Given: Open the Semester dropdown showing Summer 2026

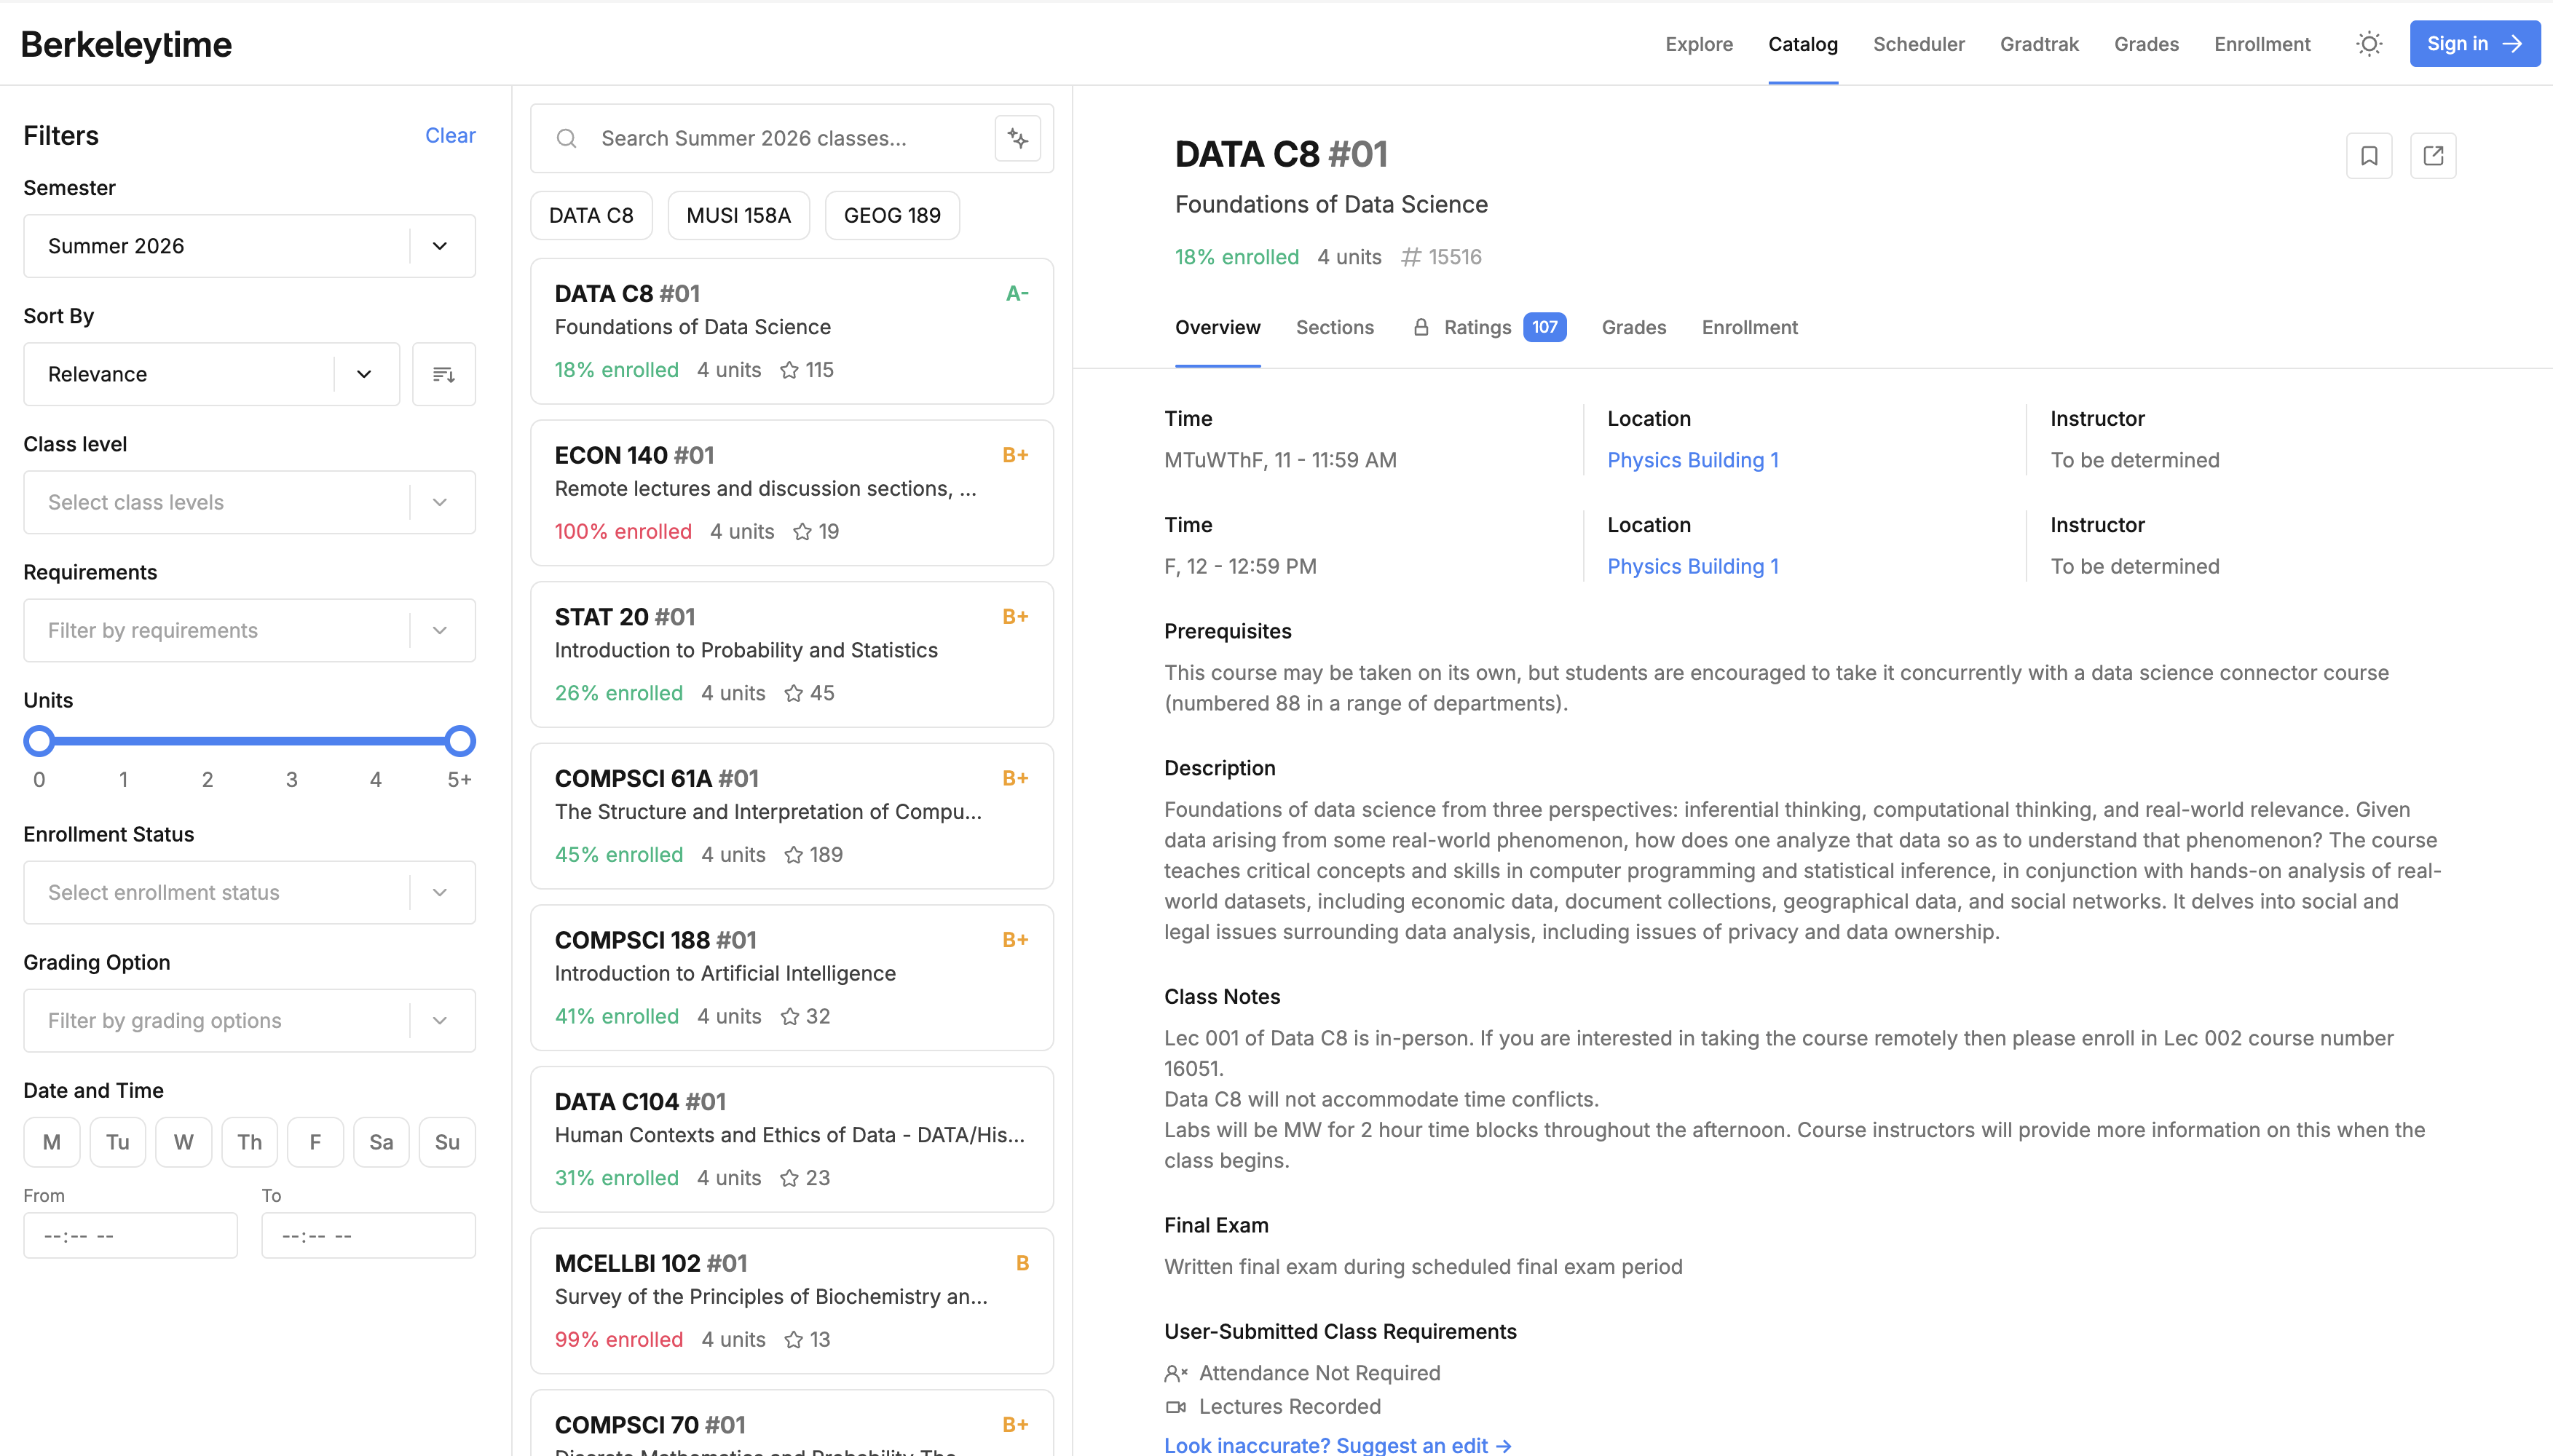Looking at the screenshot, I should click(250, 246).
